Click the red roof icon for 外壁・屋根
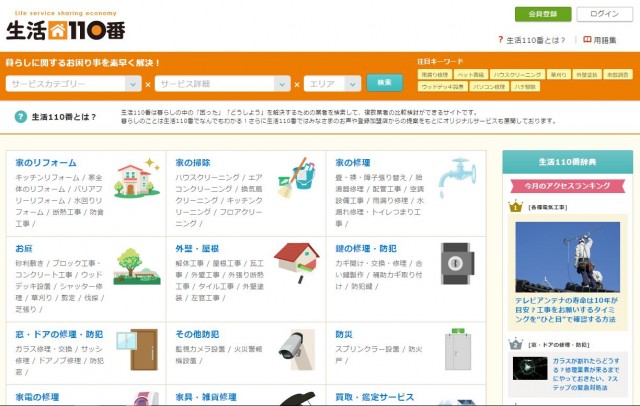This screenshot has height=406, width=640. (296, 263)
